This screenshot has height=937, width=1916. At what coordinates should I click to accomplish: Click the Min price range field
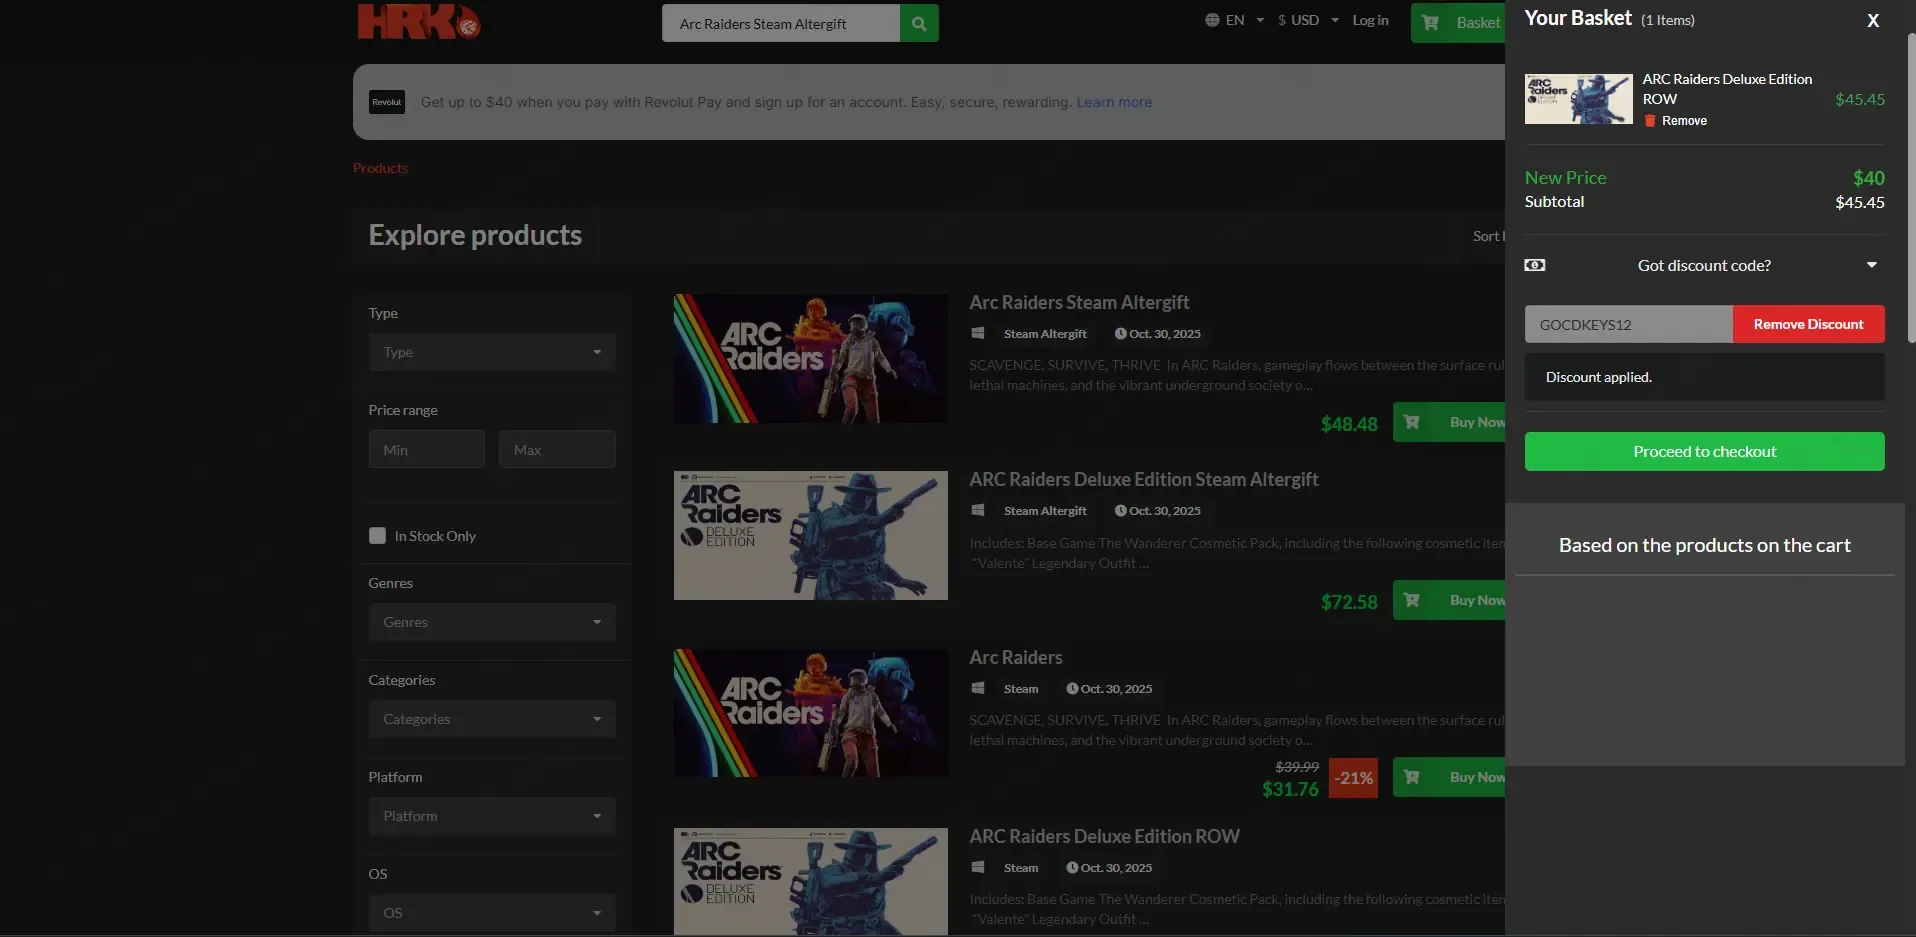(427, 449)
